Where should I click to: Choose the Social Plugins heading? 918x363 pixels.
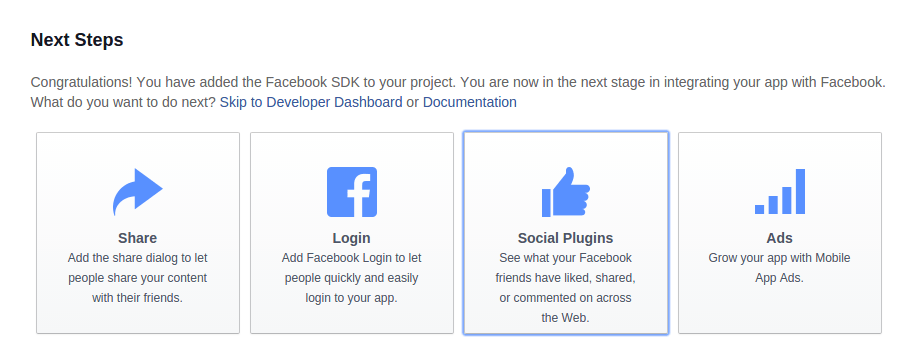click(x=566, y=238)
